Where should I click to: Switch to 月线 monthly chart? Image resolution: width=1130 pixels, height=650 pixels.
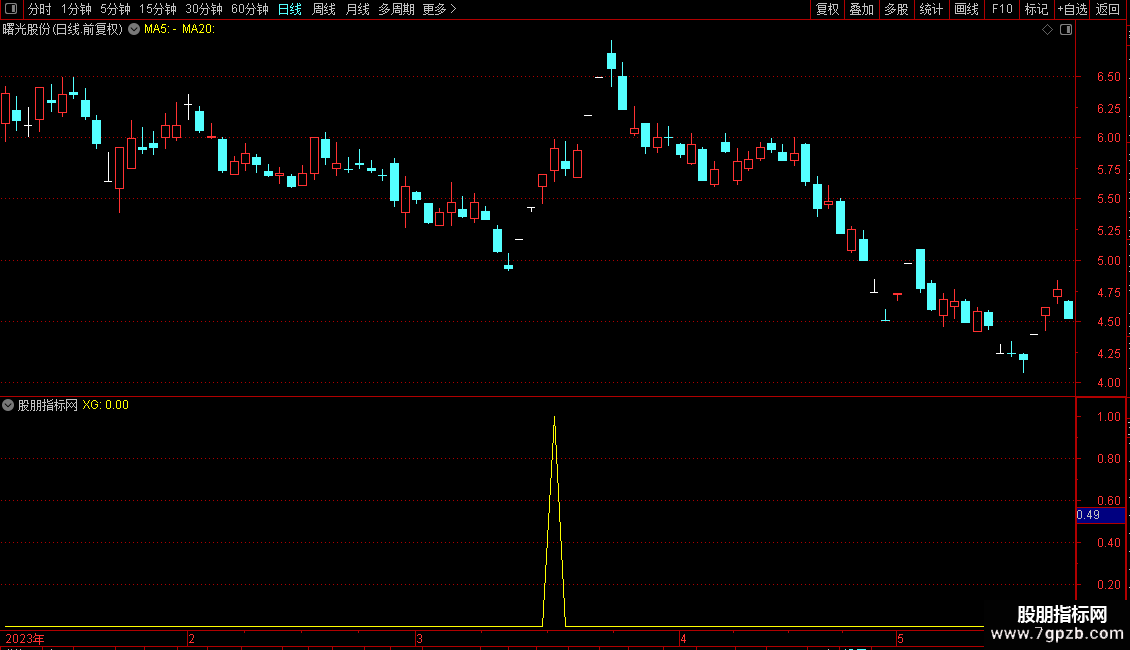click(x=357, y=9)
